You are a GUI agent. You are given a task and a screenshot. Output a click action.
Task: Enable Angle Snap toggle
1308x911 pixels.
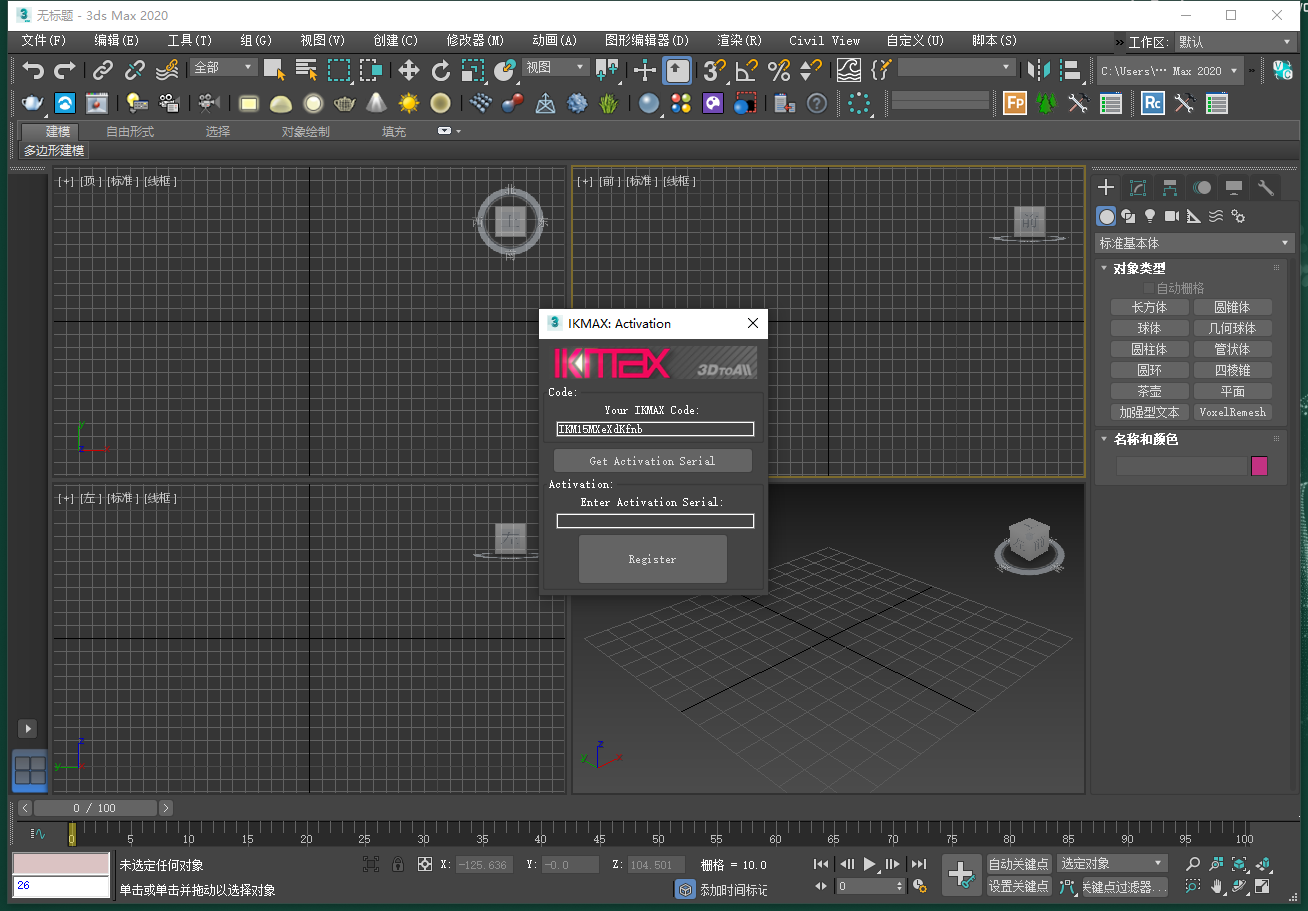click(745, 70)
